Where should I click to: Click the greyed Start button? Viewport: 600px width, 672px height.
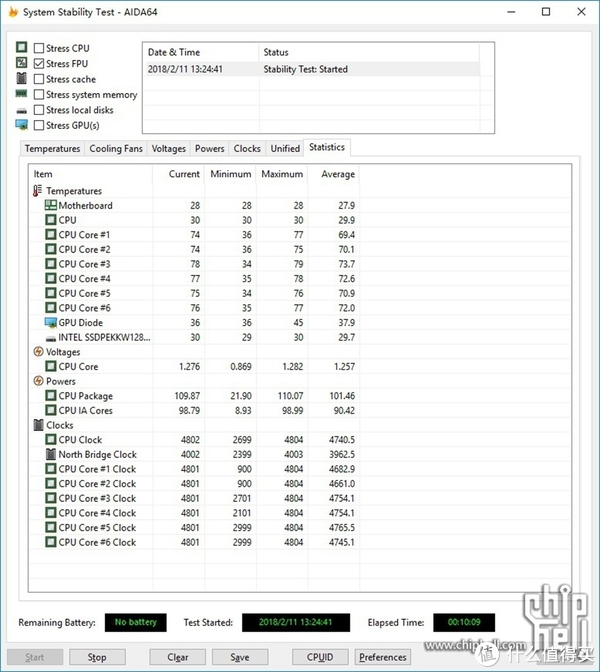point(35,657)
